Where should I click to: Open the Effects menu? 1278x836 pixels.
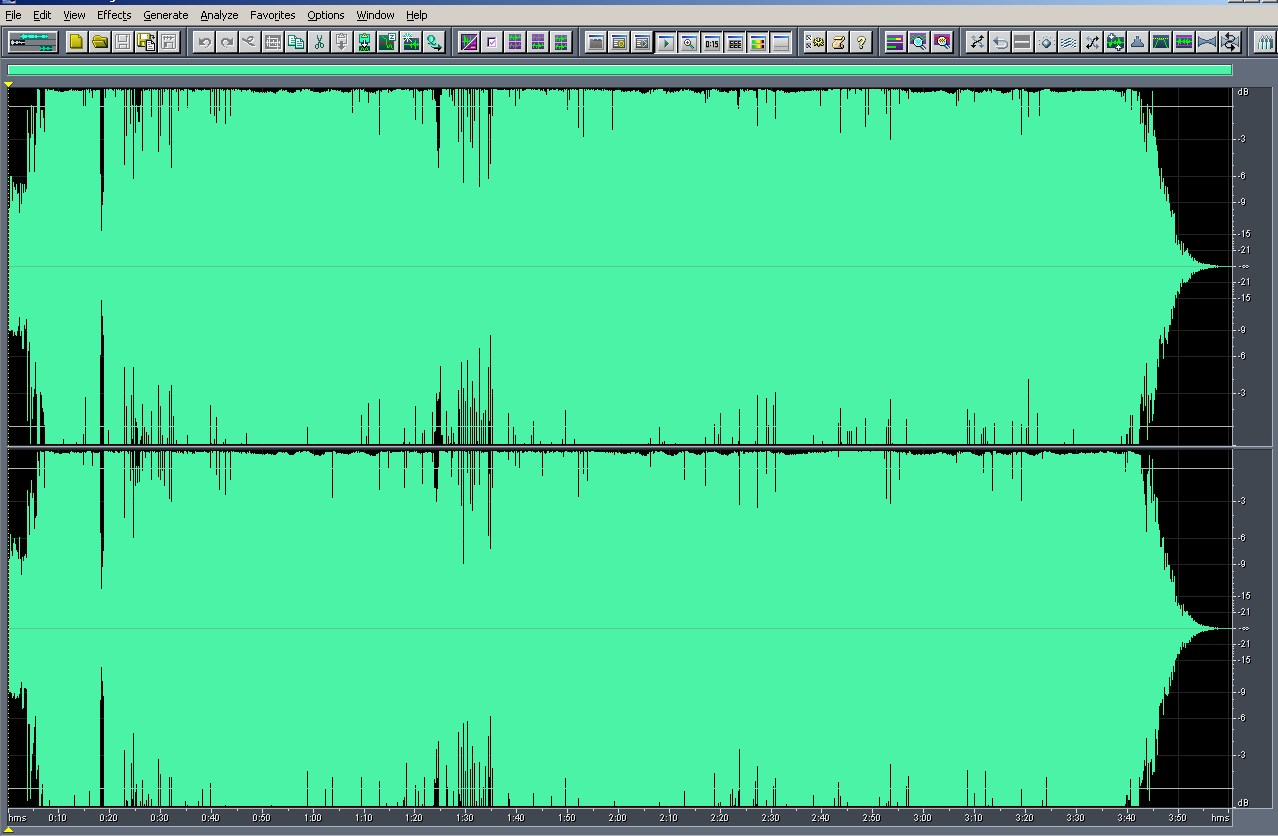click(x=114, y=15)
